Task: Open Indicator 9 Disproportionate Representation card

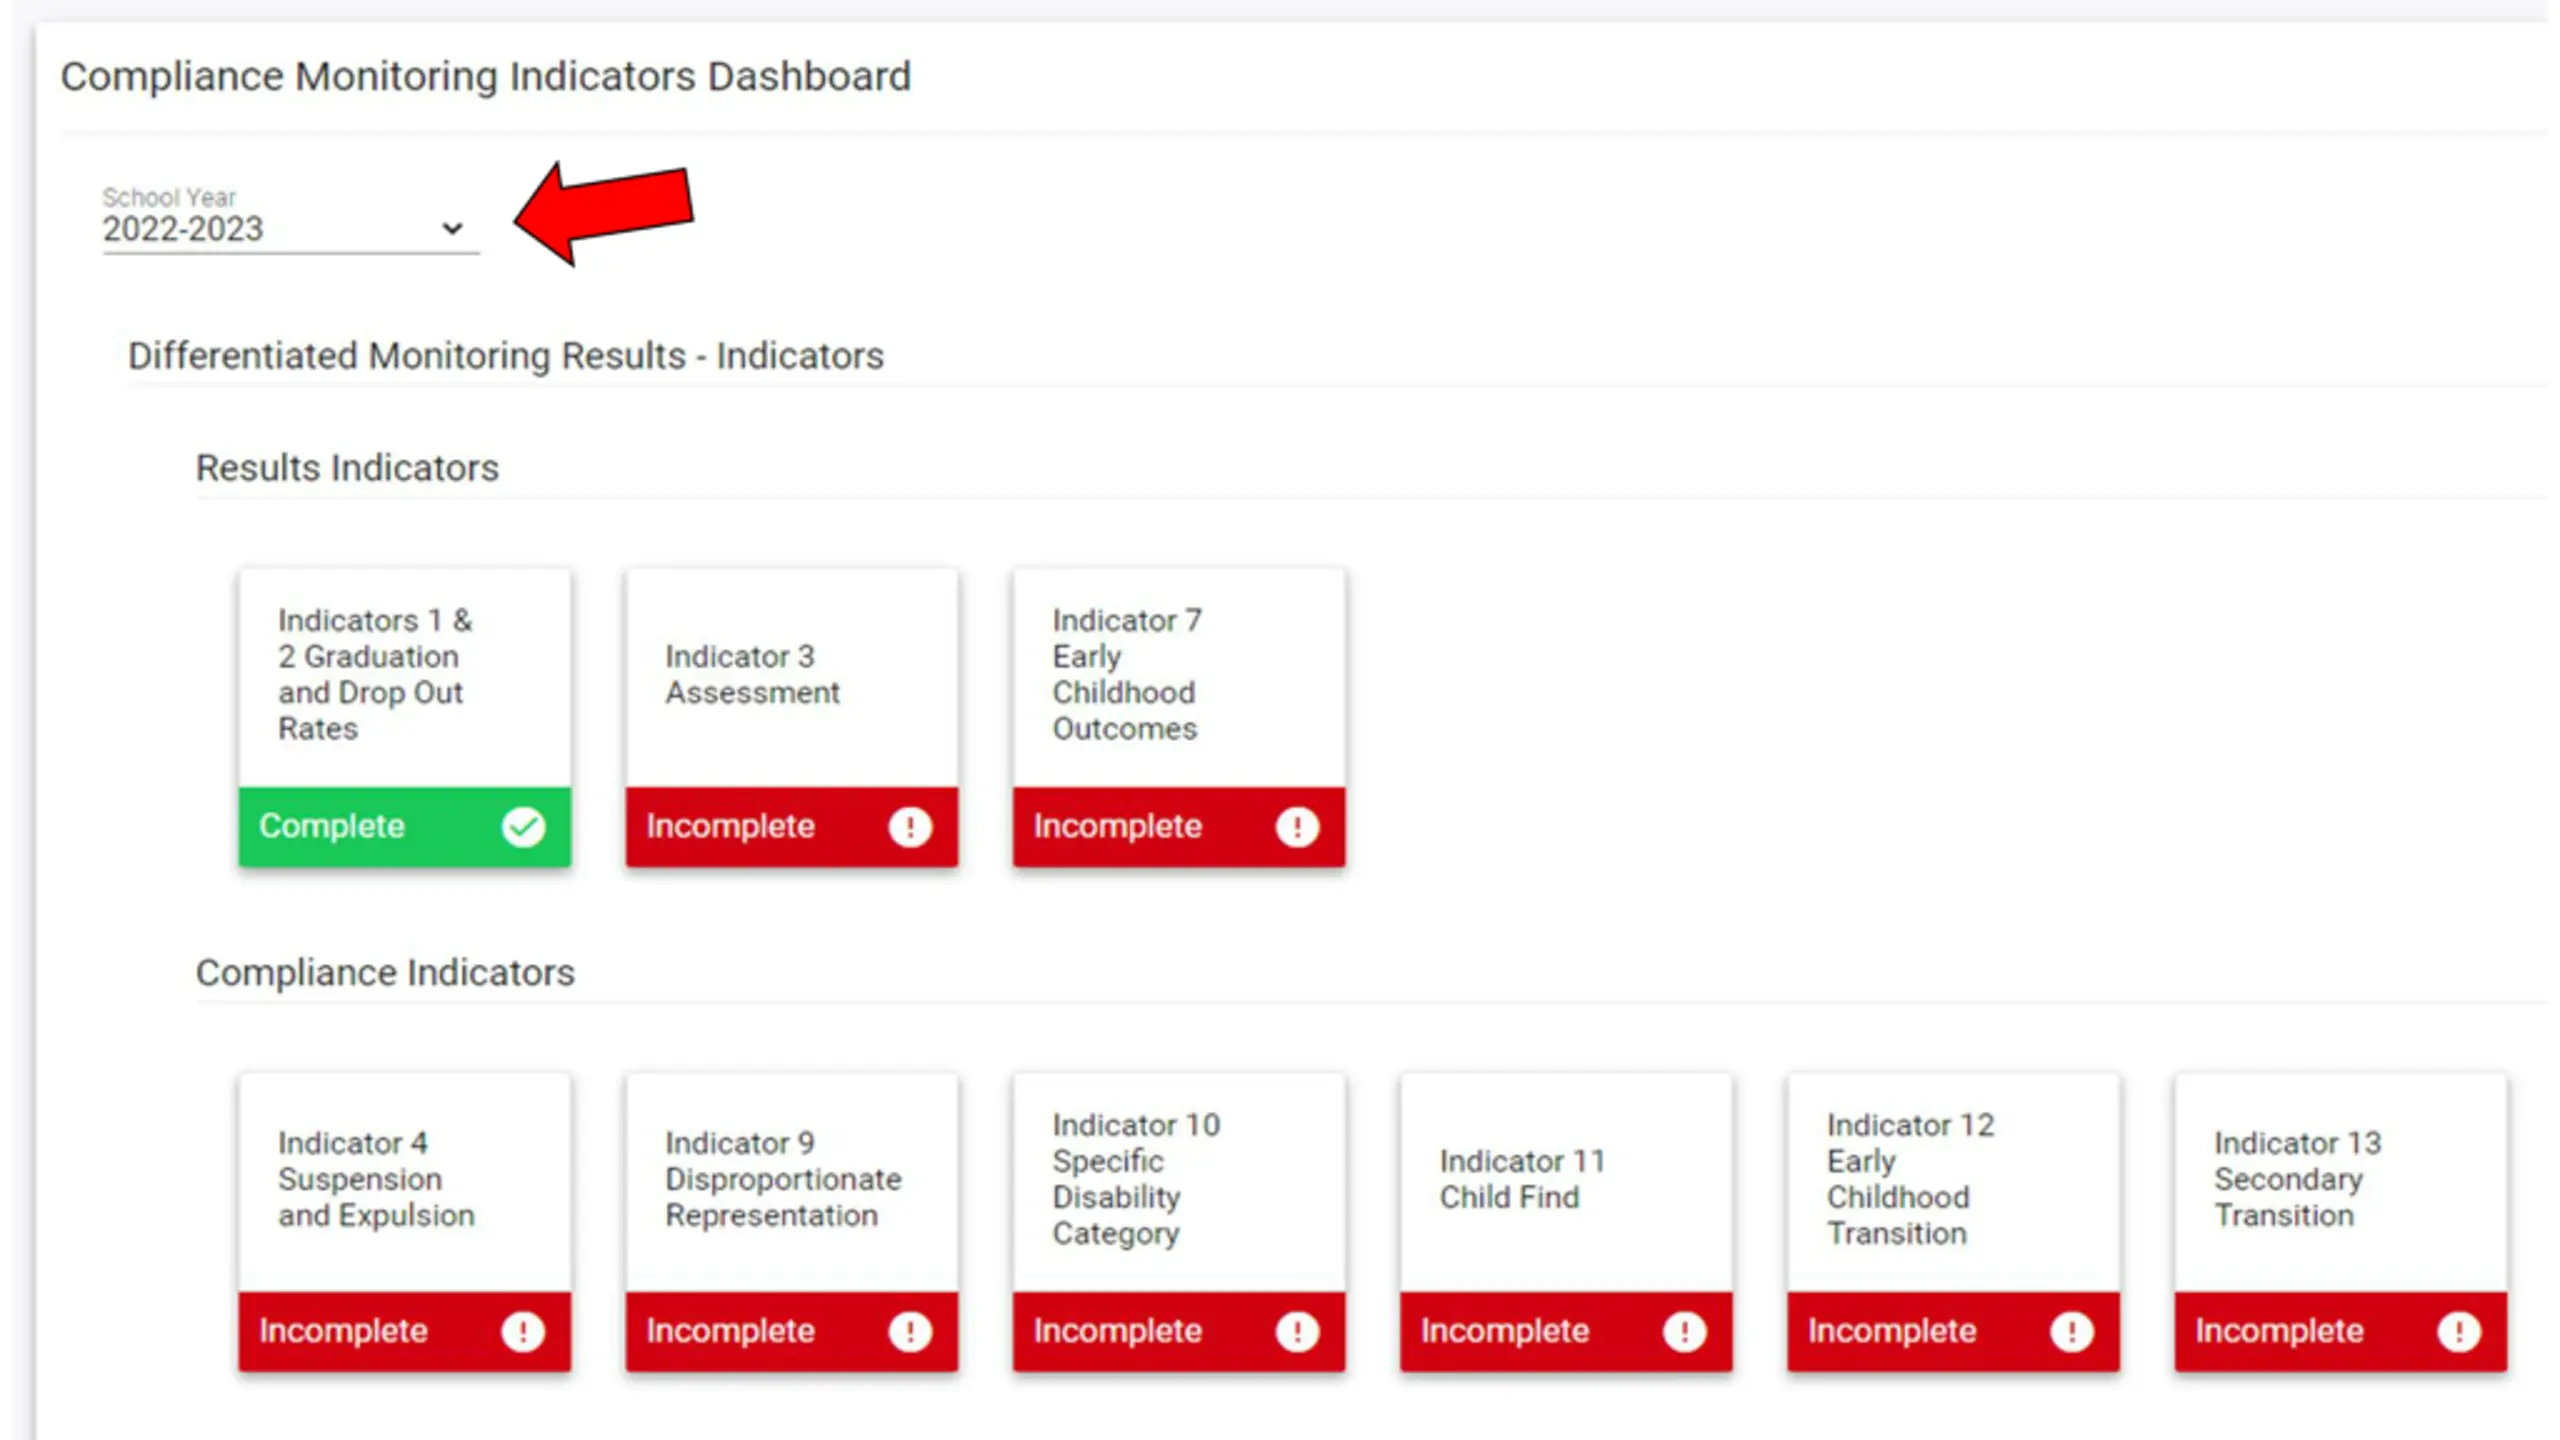Action: (x=792, y=1222)
